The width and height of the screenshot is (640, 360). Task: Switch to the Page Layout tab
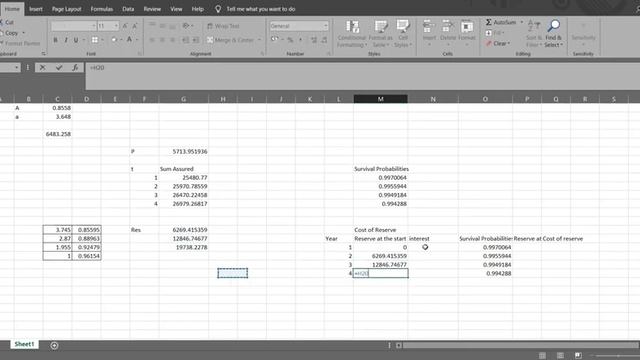tap(67, 9)
